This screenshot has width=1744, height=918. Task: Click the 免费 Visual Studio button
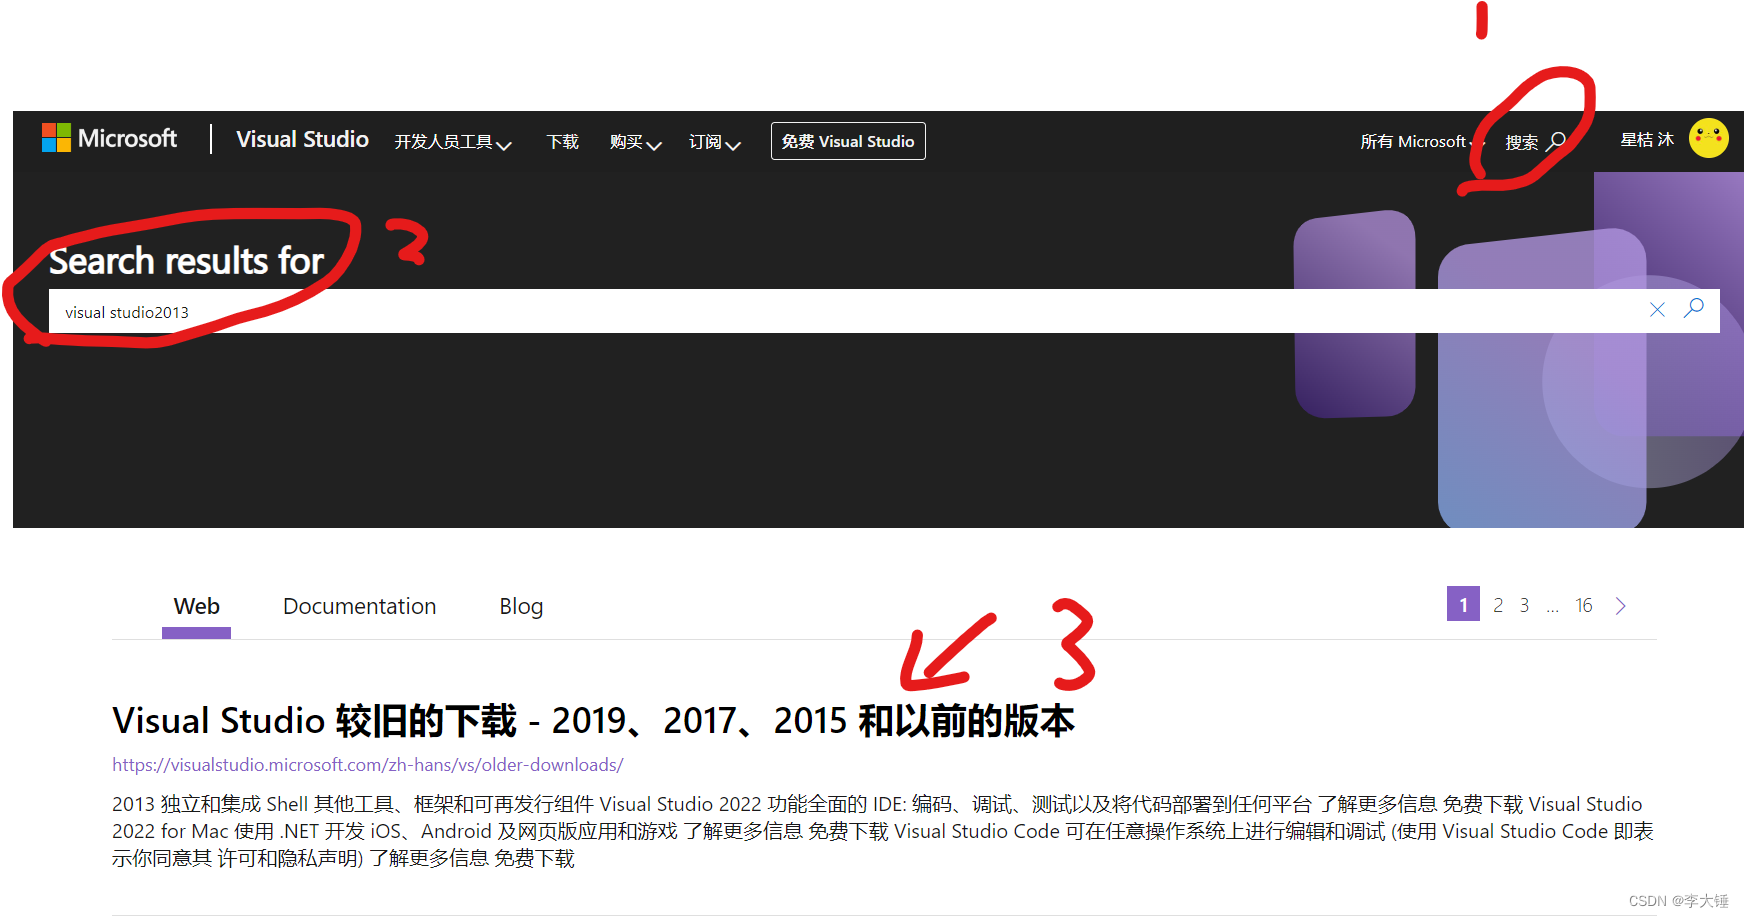coord(847,141)
